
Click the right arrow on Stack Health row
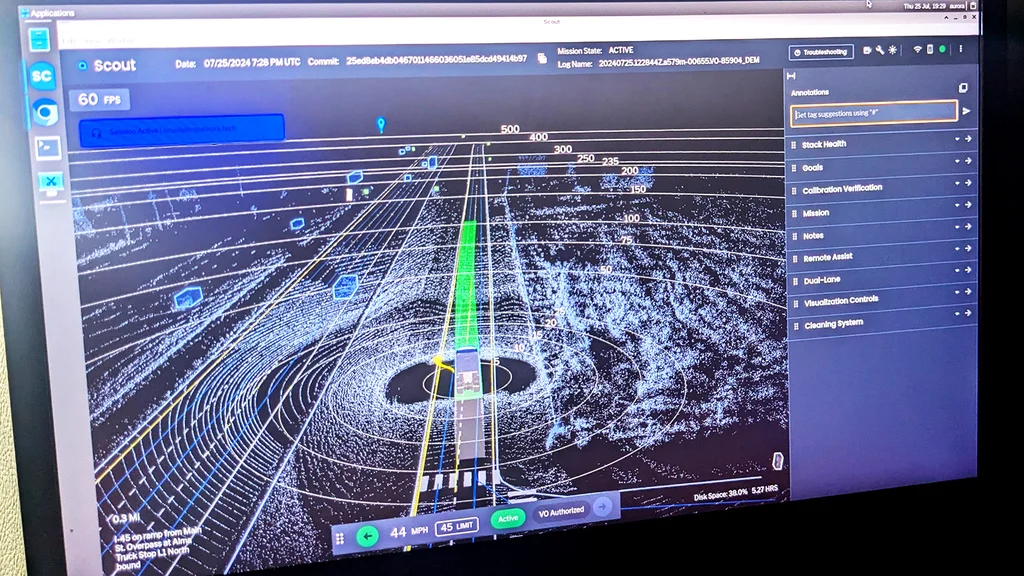(968, 139)
